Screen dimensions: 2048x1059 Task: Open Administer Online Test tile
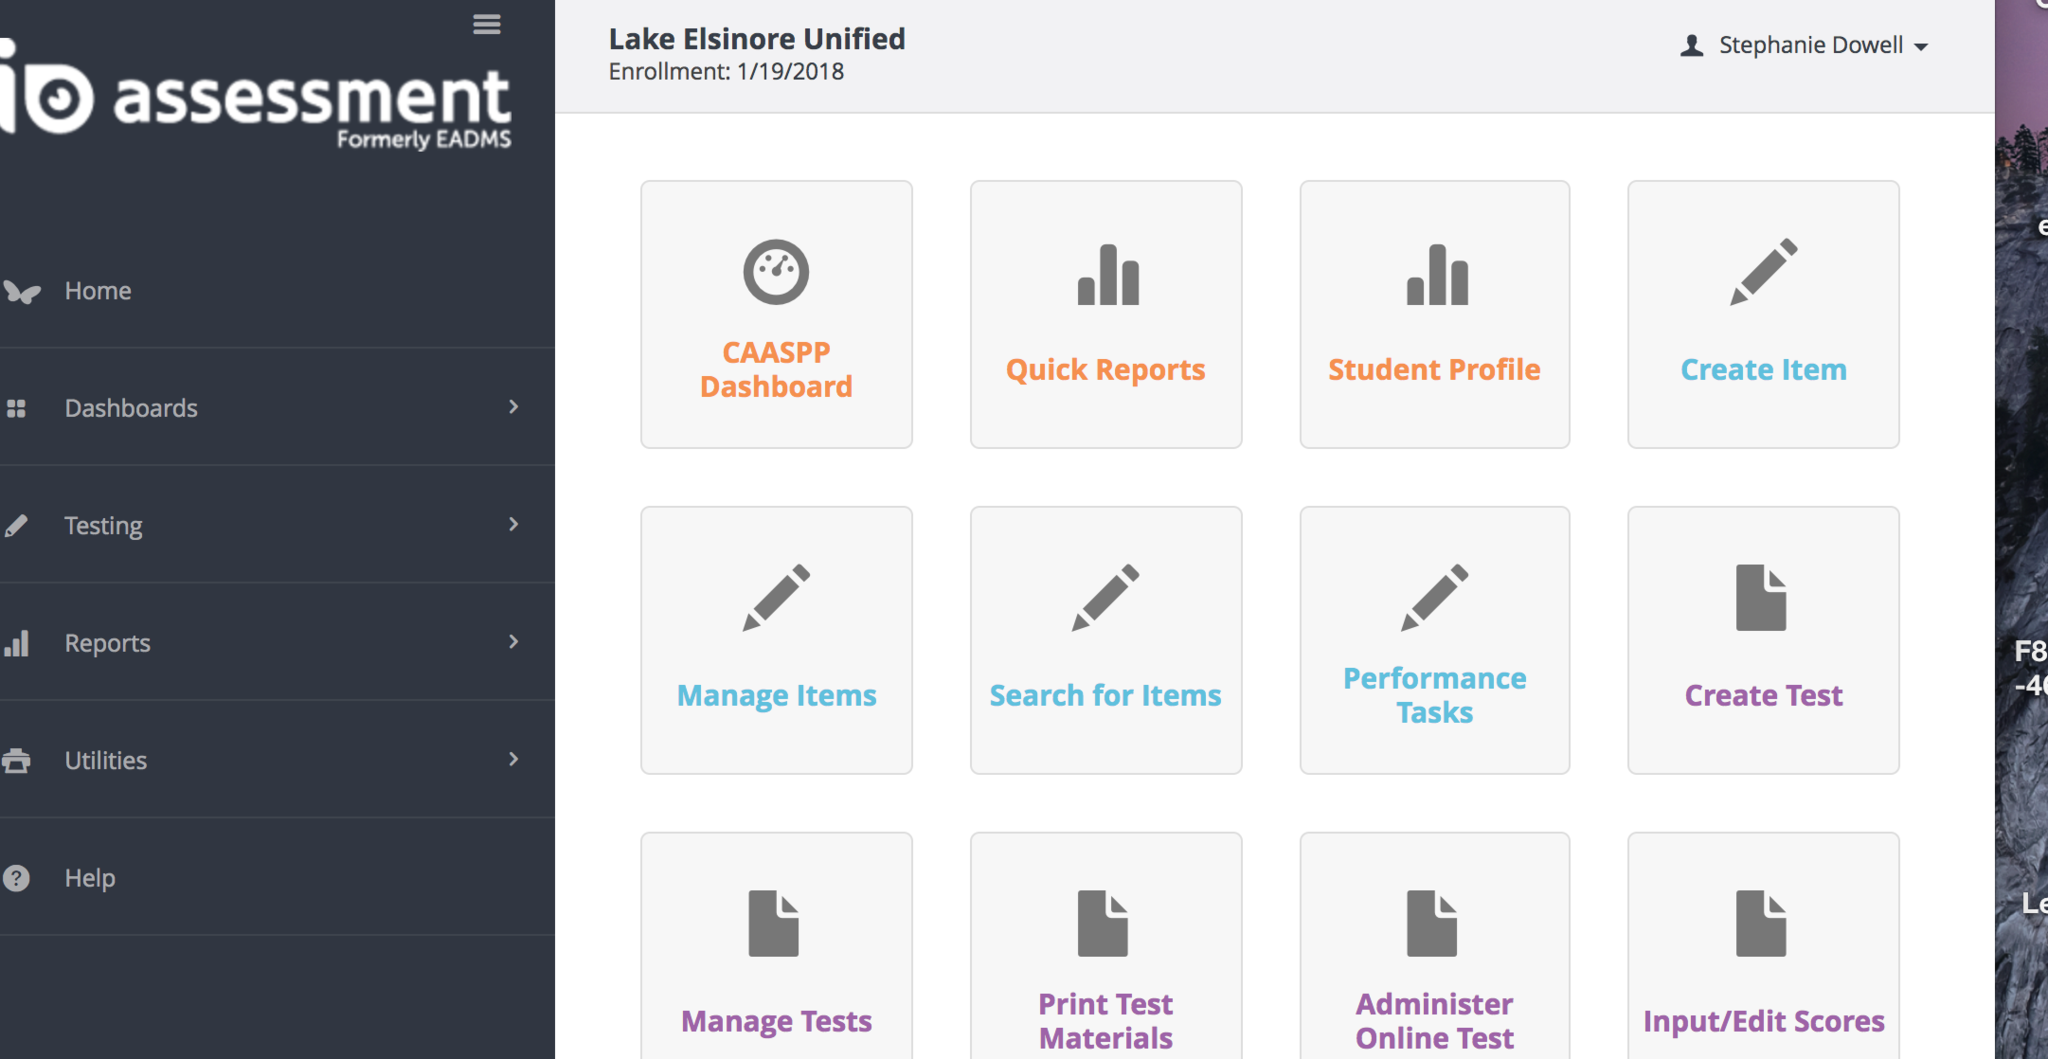1434,1020
